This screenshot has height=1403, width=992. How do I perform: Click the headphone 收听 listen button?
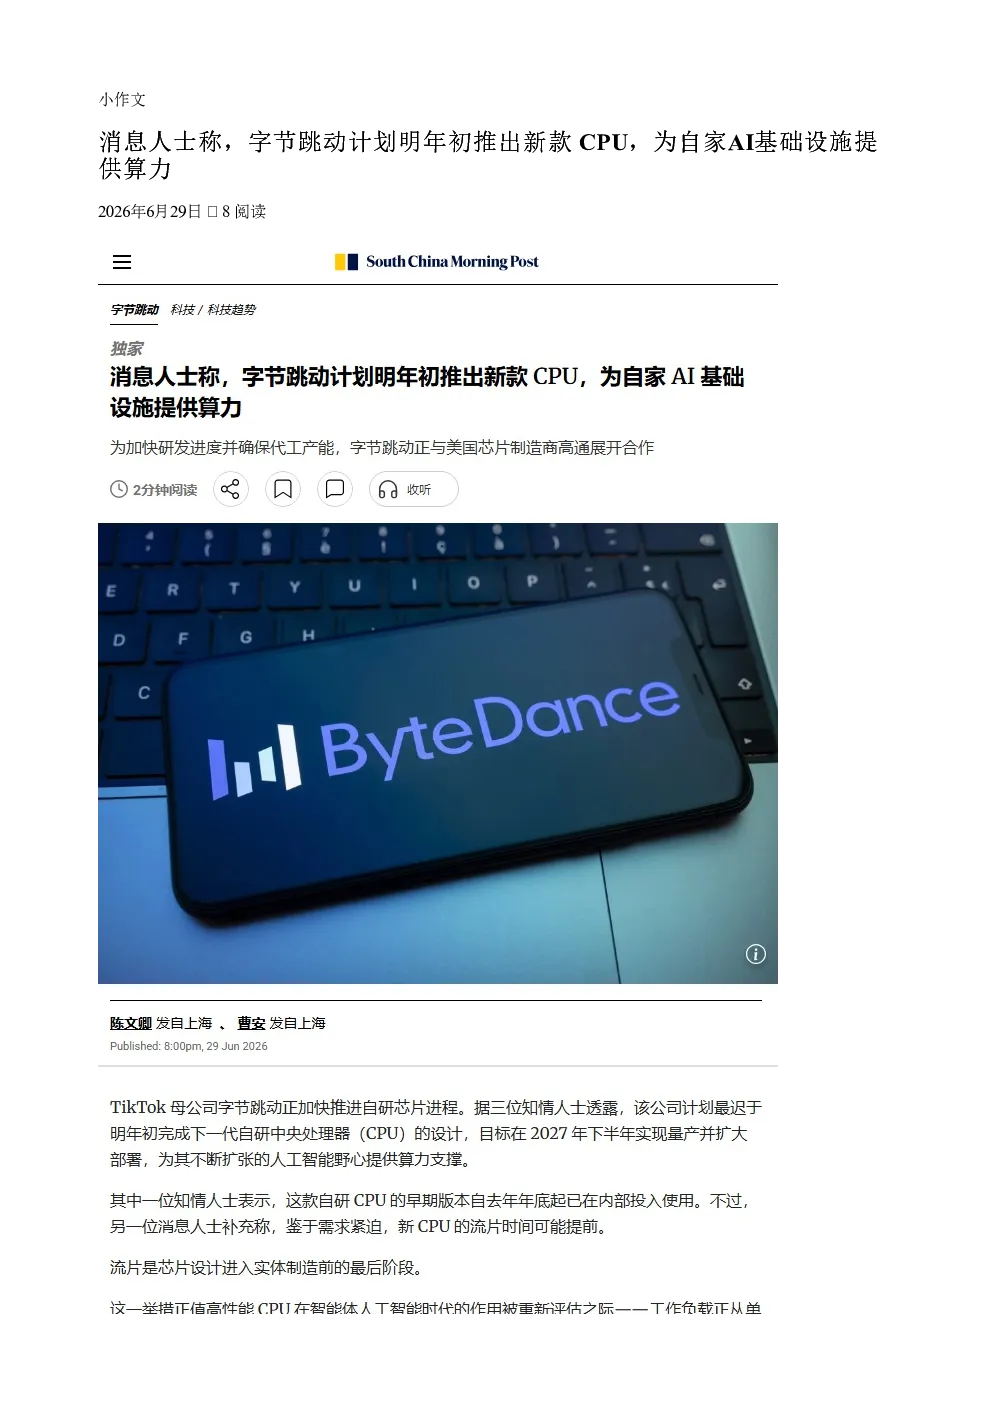coord(414,489)
